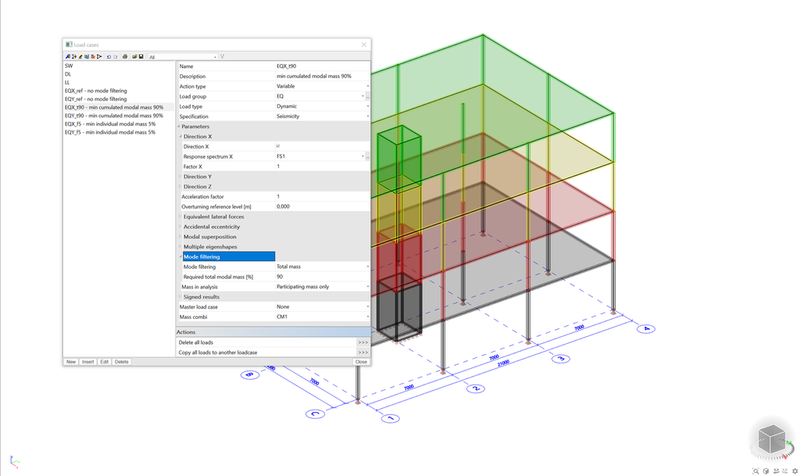Edit the Description field value

click(322, 76)
